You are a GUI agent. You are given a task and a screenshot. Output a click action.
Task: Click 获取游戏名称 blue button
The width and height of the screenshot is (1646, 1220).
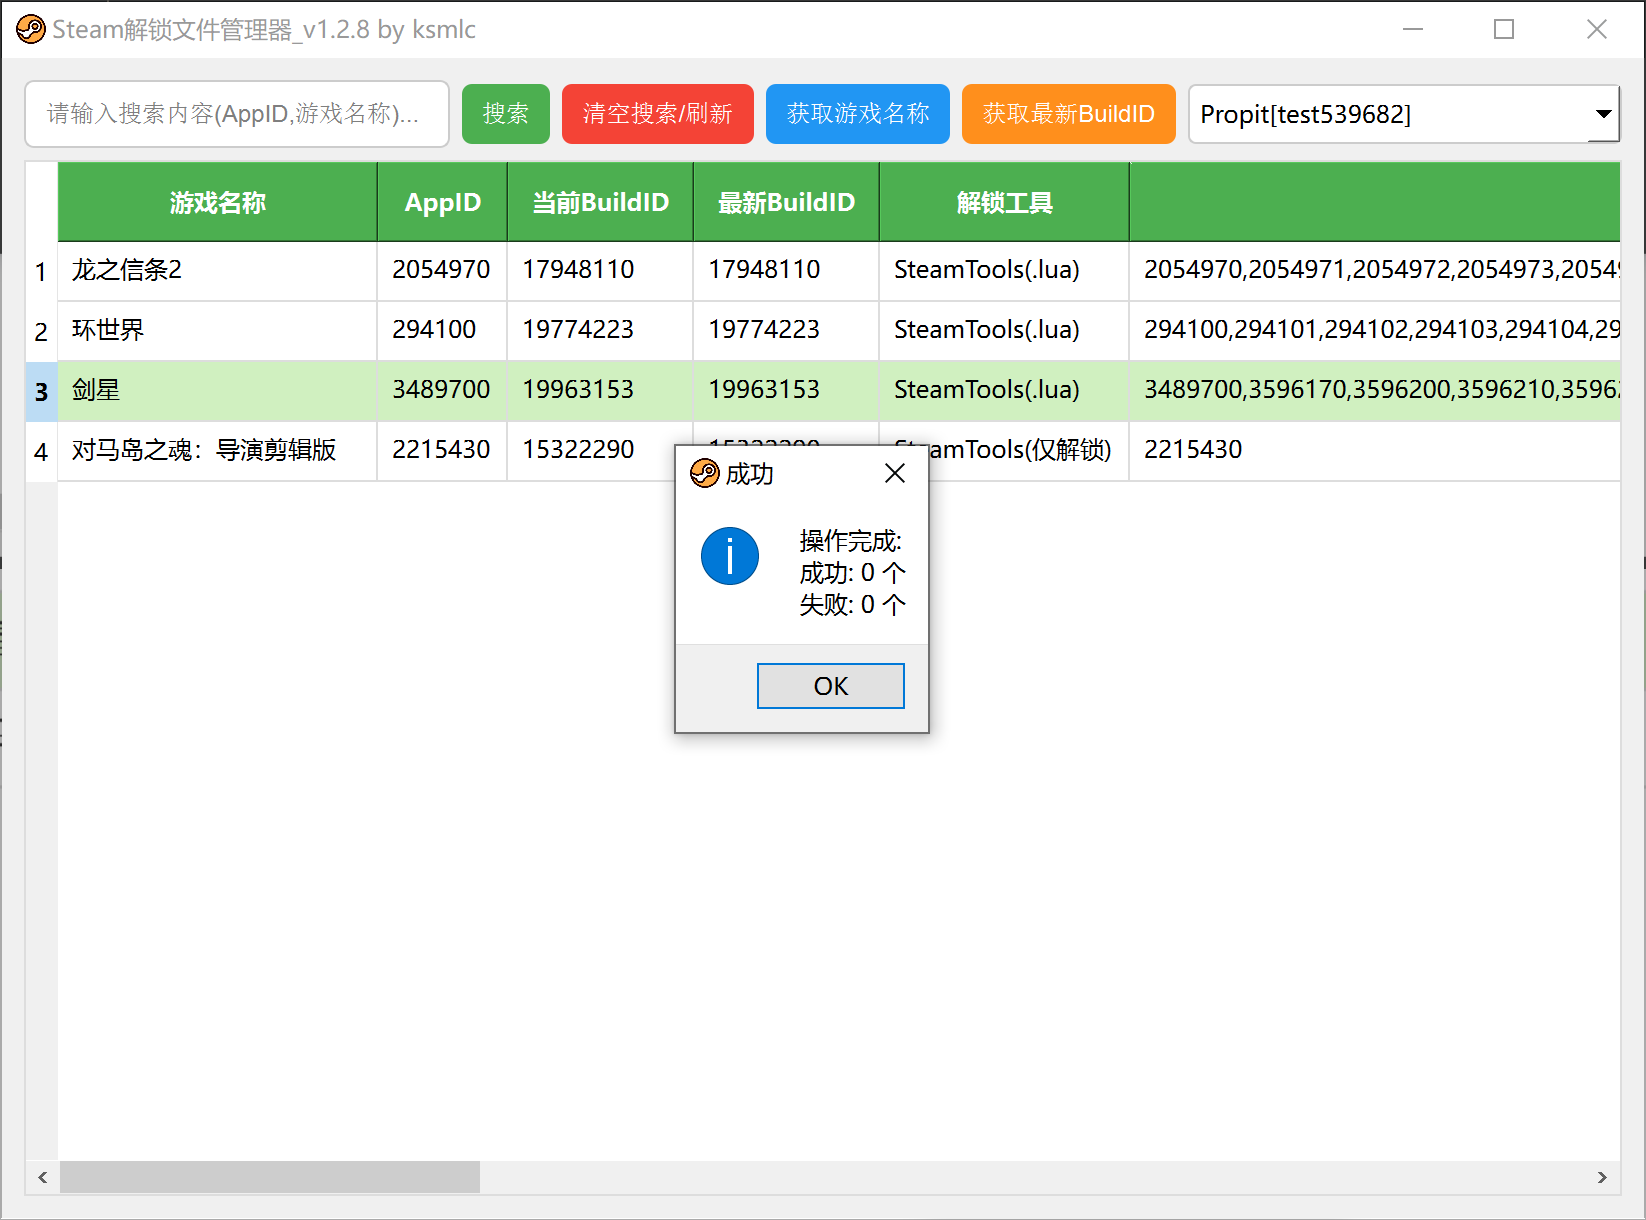(857, 114)
